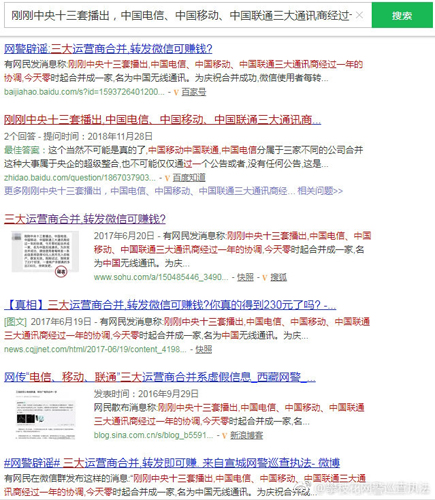435x500 pixels.
Task: Open the Sohu result 三大运营商合并 title
Action: [85, 219]
